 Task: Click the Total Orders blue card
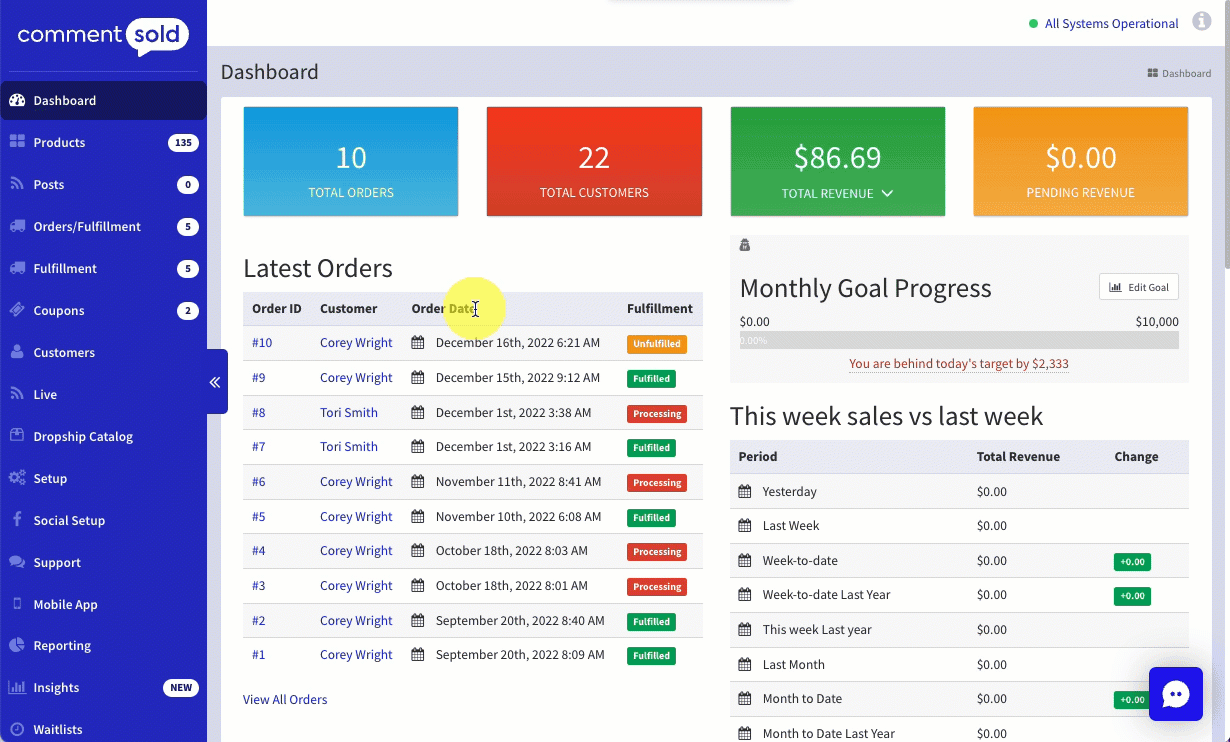click(x=351, y=162)
